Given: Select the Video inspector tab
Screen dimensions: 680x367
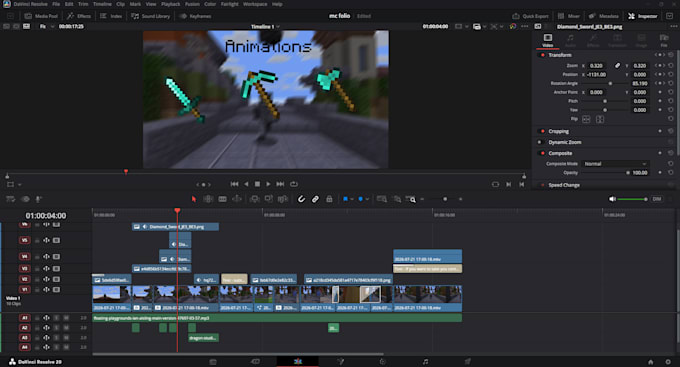Looking at the screenshot, I should click(548, 40).
